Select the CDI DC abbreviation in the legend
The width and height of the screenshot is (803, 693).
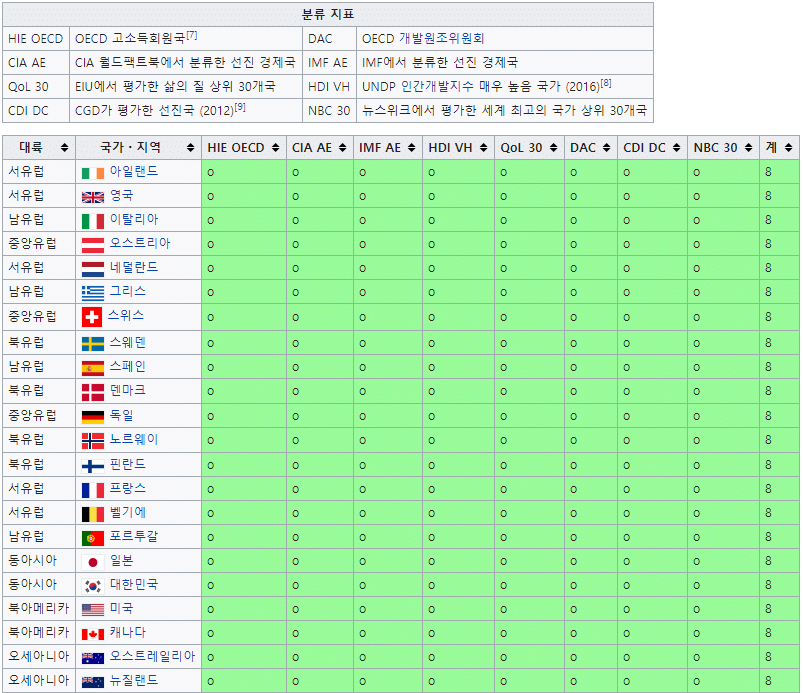(28, 111)
